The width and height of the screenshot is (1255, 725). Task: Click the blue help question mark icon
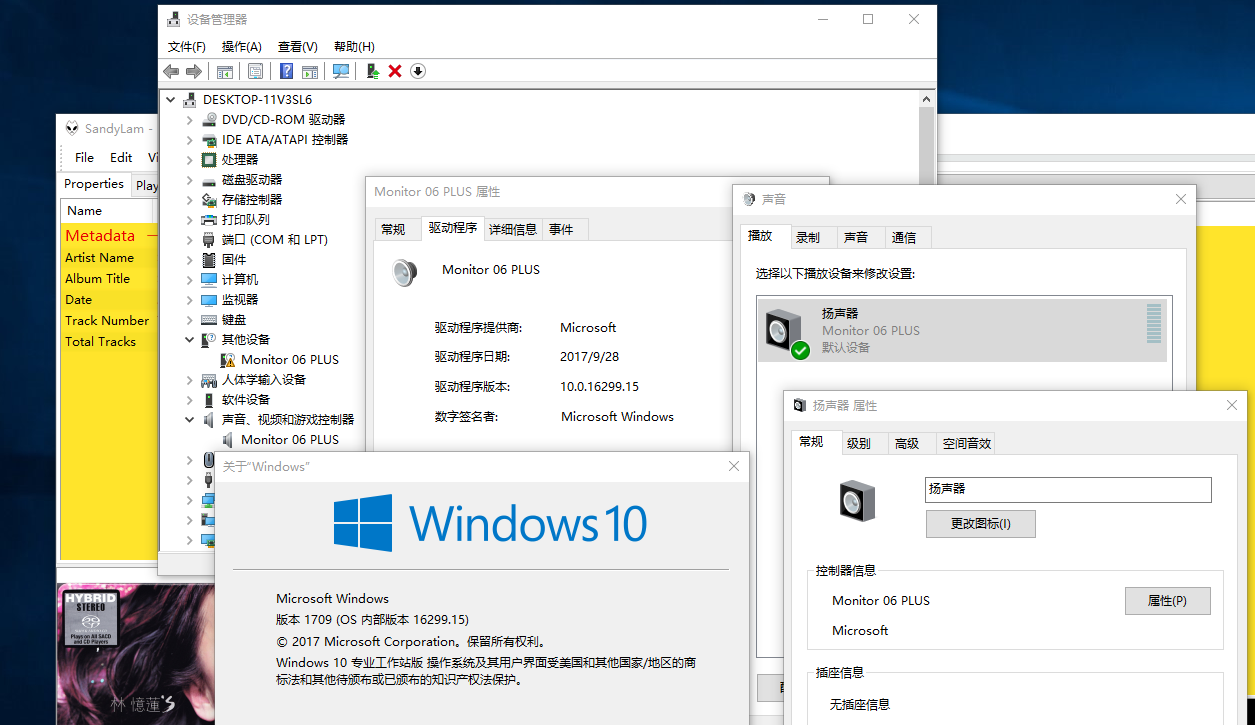286,71
